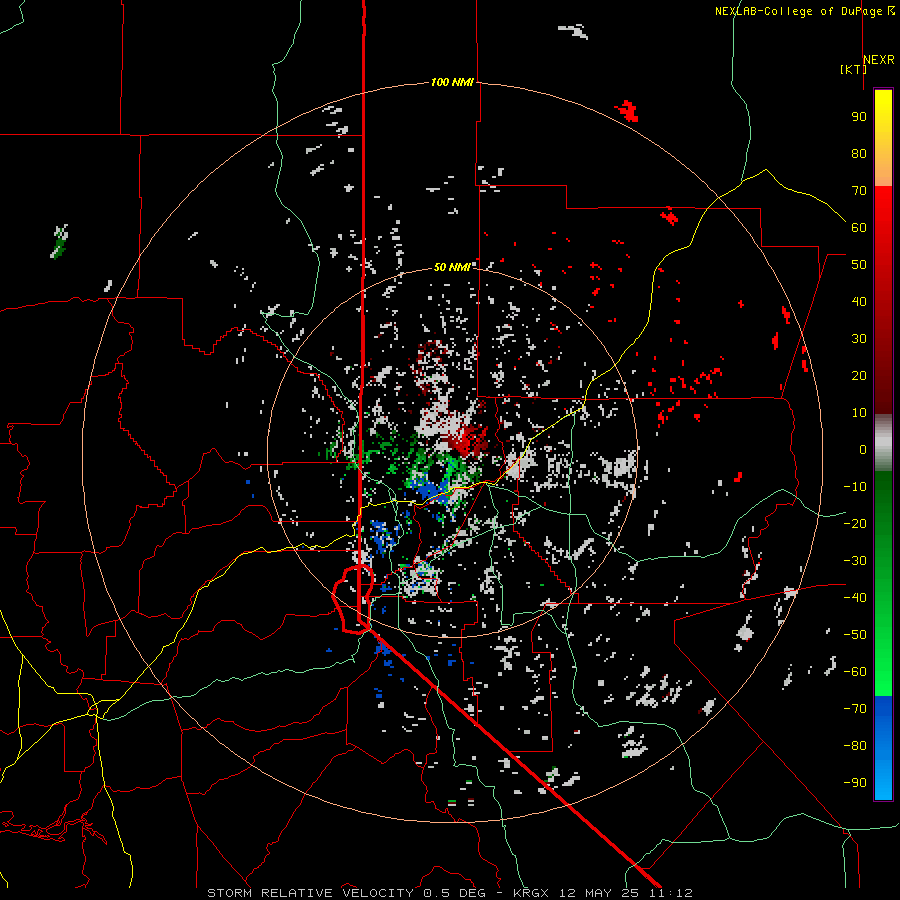Click the NEXR label above the color bar

879,60
